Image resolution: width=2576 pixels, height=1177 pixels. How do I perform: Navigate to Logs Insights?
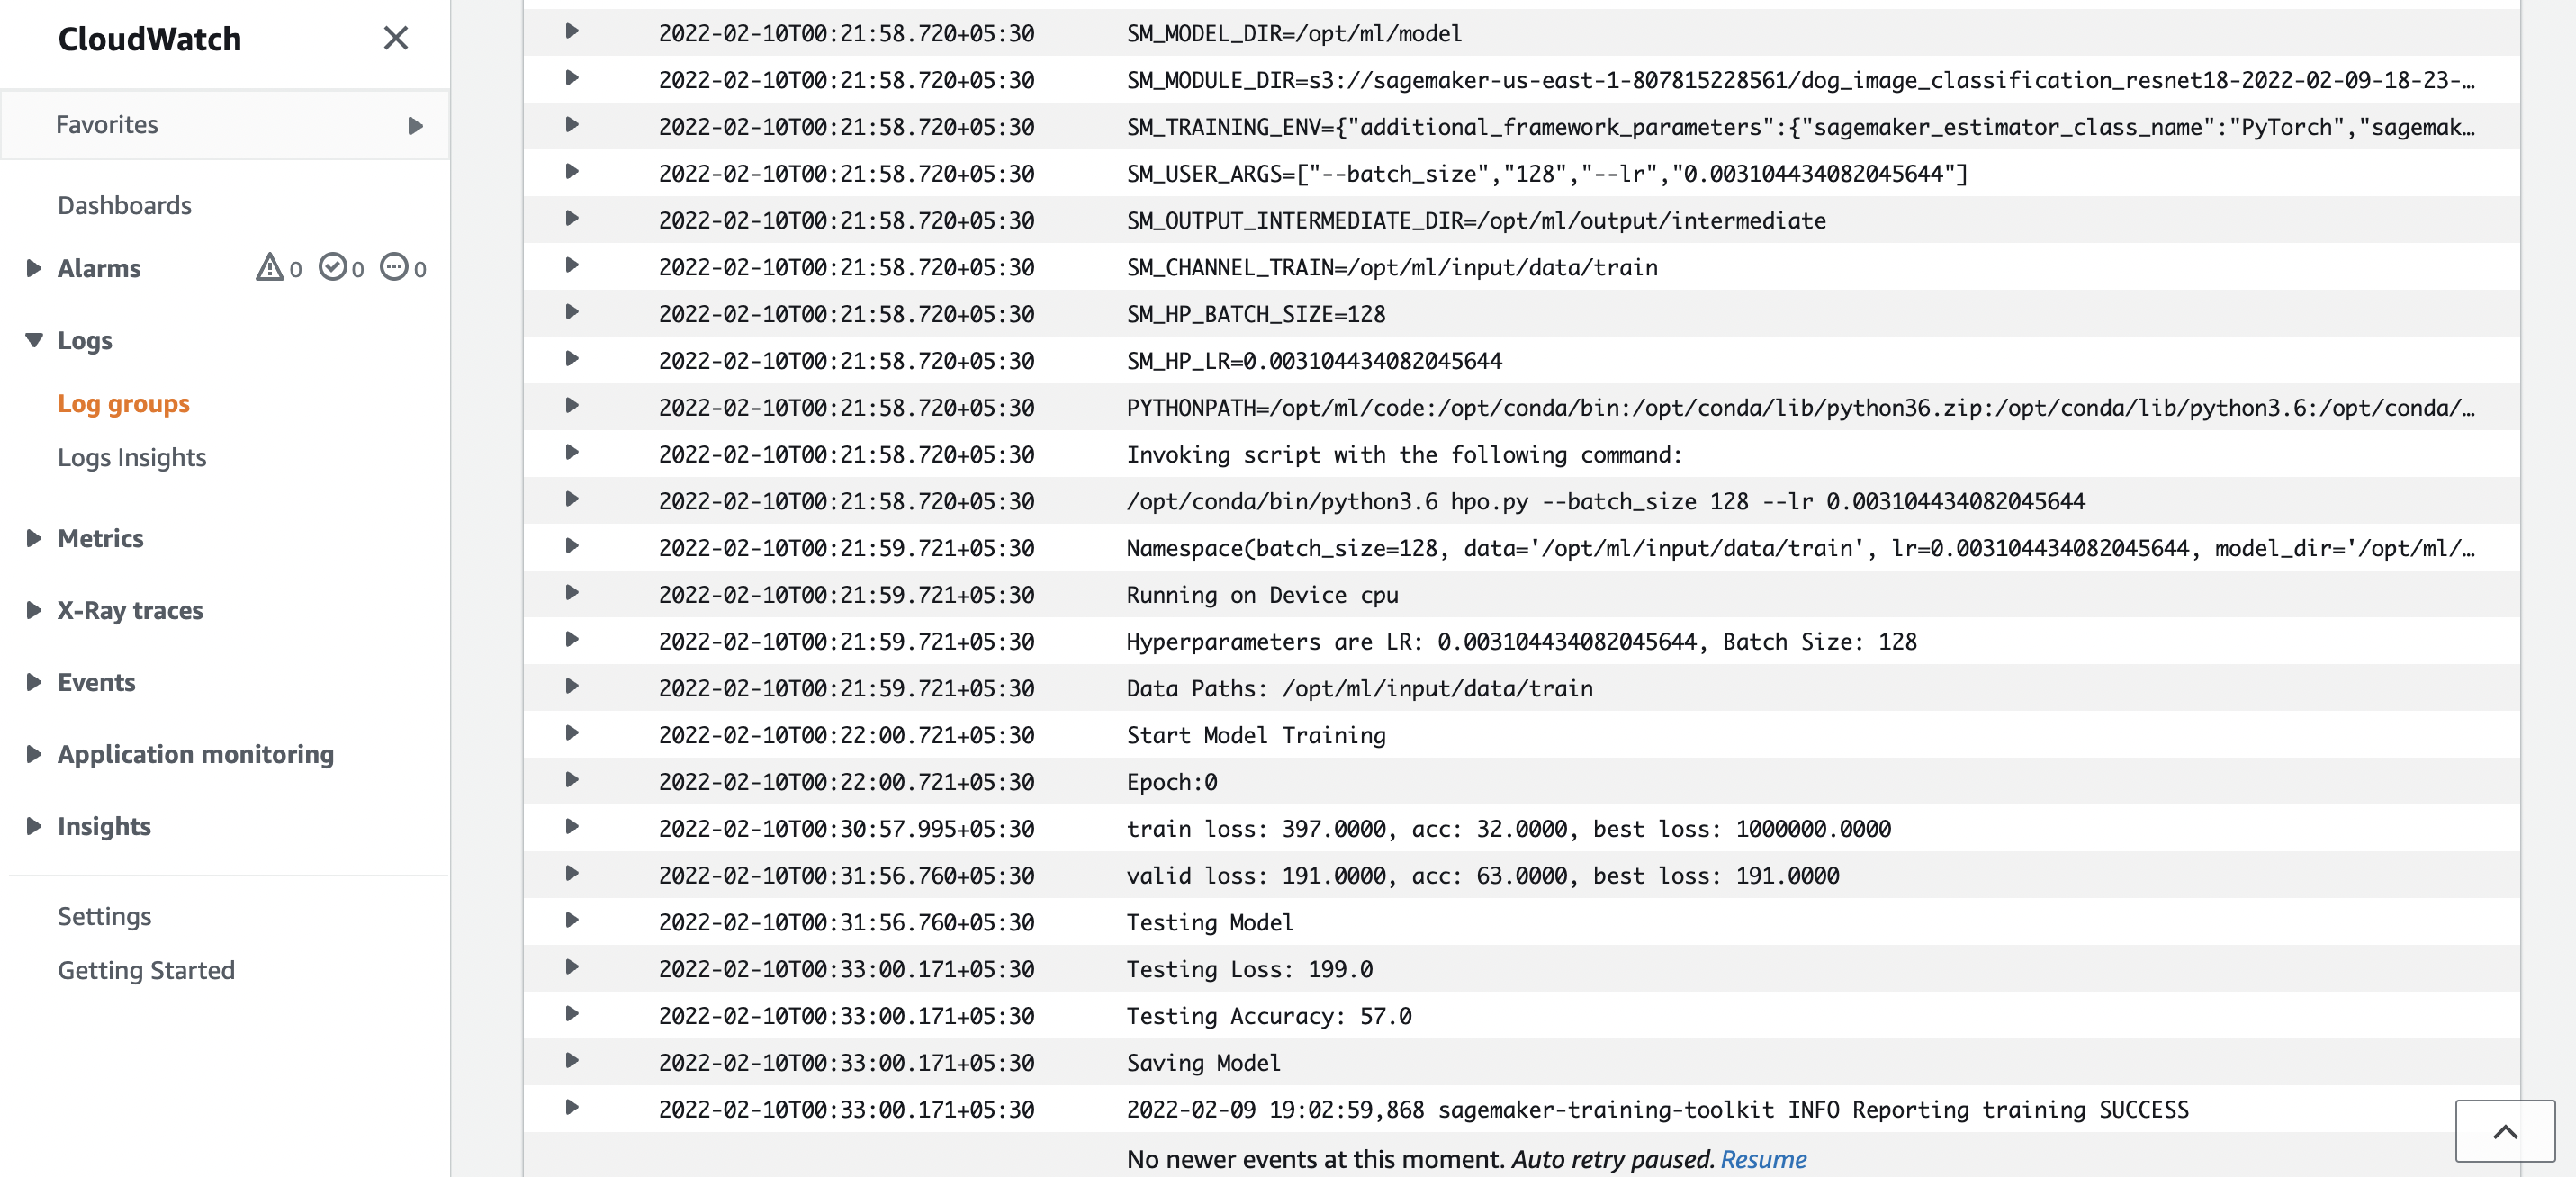(131, 457)
